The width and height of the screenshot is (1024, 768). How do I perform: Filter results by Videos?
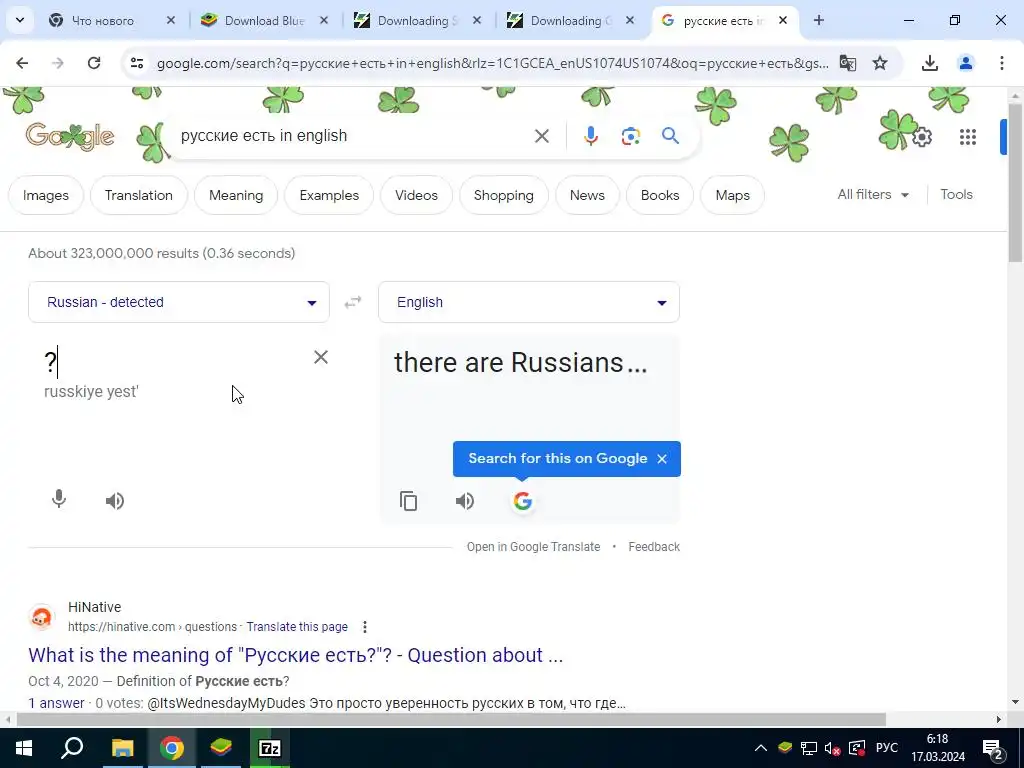tap(416, 195)
